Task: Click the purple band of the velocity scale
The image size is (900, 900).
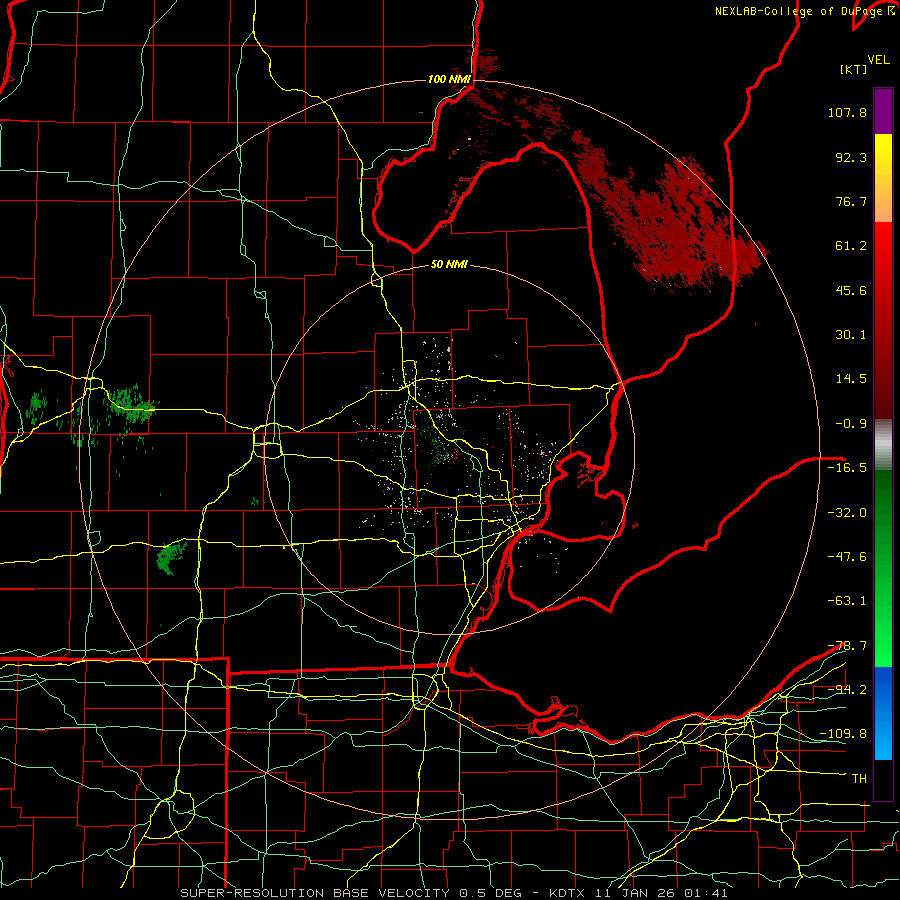Action: point(883,111)
